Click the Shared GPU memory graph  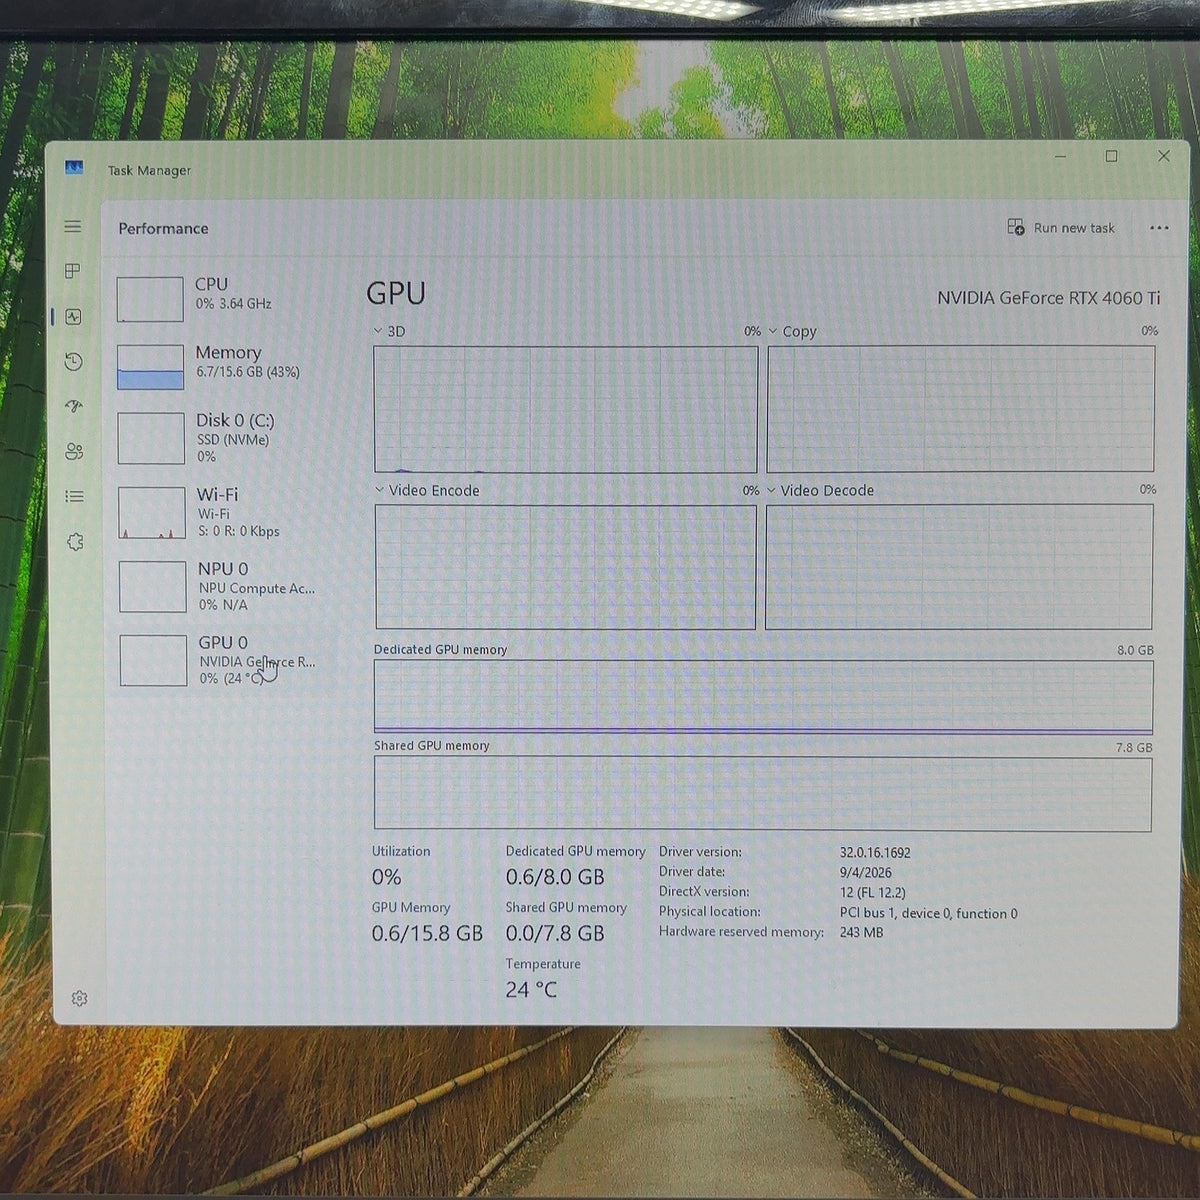[x=763, y=794]
